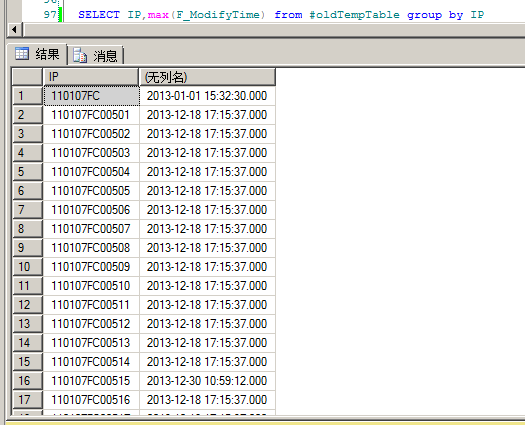Select all results via top-left grid corner
The image size is (525, 425).
(x=27, y=77)
